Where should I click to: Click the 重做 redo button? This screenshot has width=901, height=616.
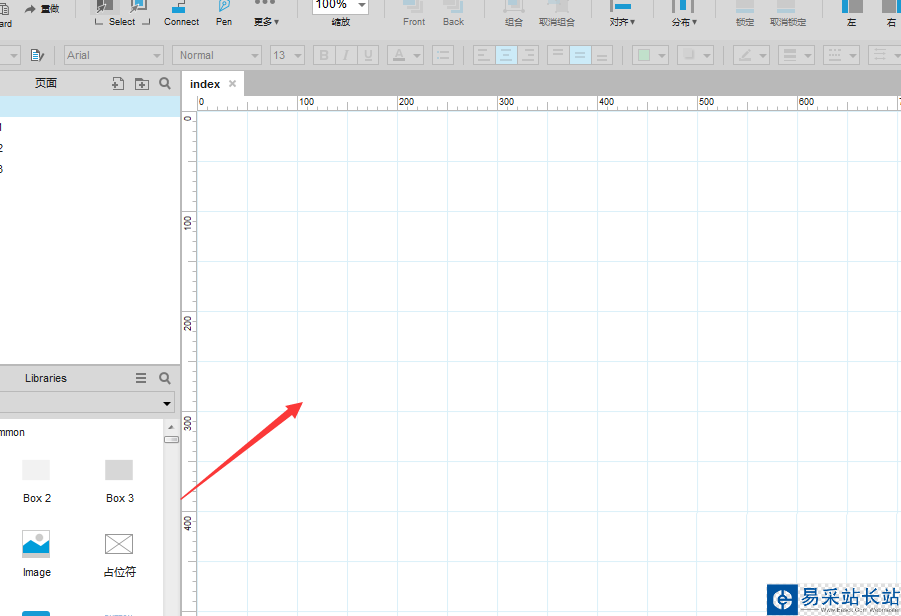coord(42,9)
